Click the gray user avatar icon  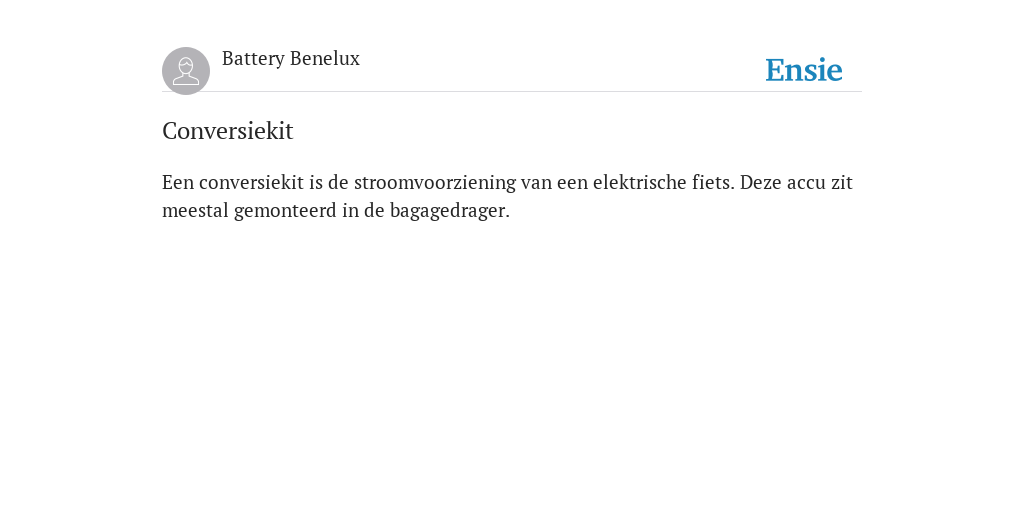pyautogui.click(x=186, y=71)
